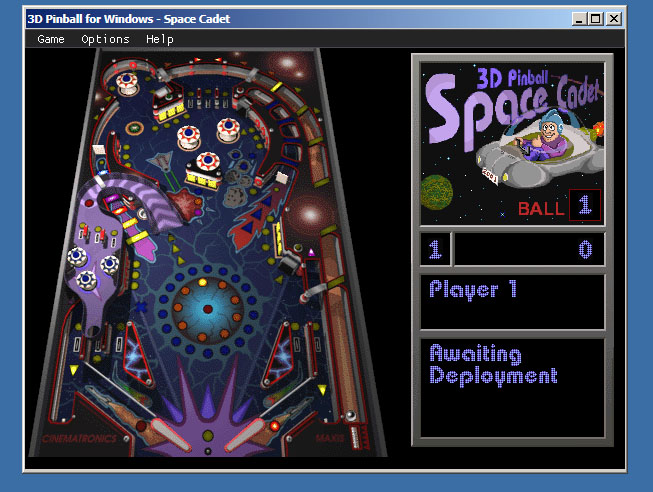Click the CINEMATRONICS label on the table
This screenshot has height=492, width=653.
[79, 438]
